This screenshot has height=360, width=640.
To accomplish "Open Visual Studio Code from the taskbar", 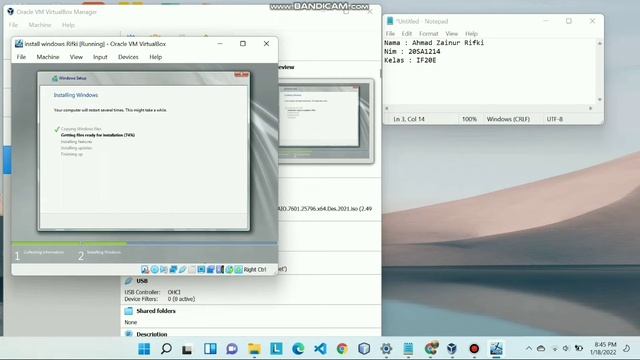I will click(320, 349).
